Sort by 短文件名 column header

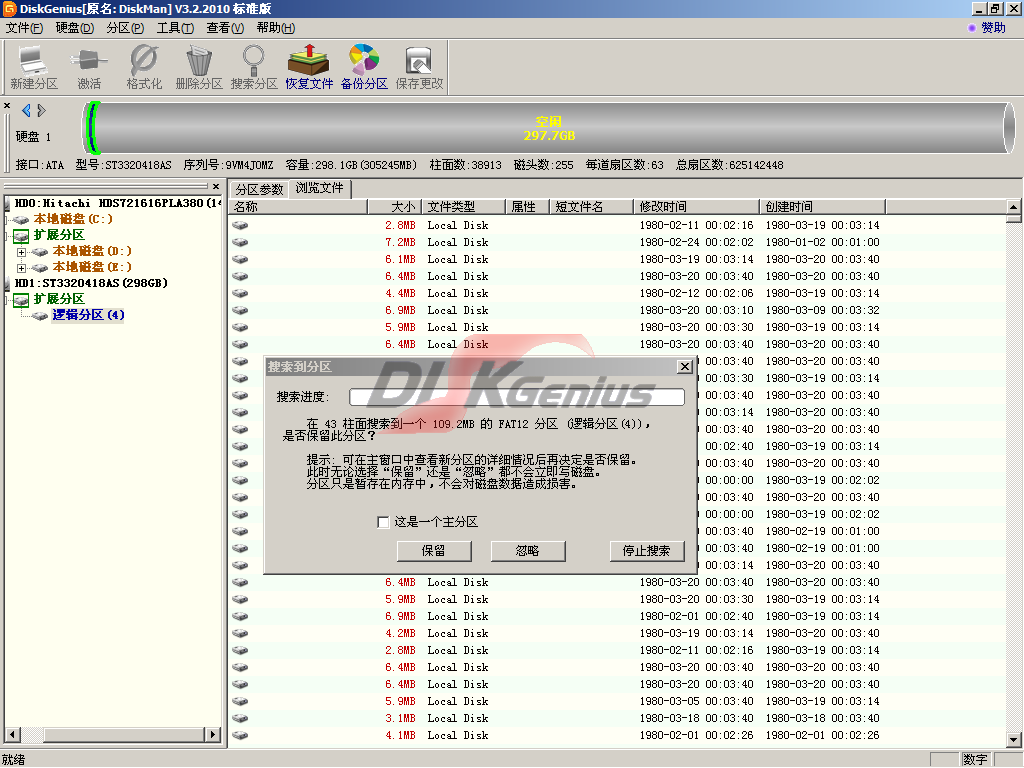tap(592, 206)
